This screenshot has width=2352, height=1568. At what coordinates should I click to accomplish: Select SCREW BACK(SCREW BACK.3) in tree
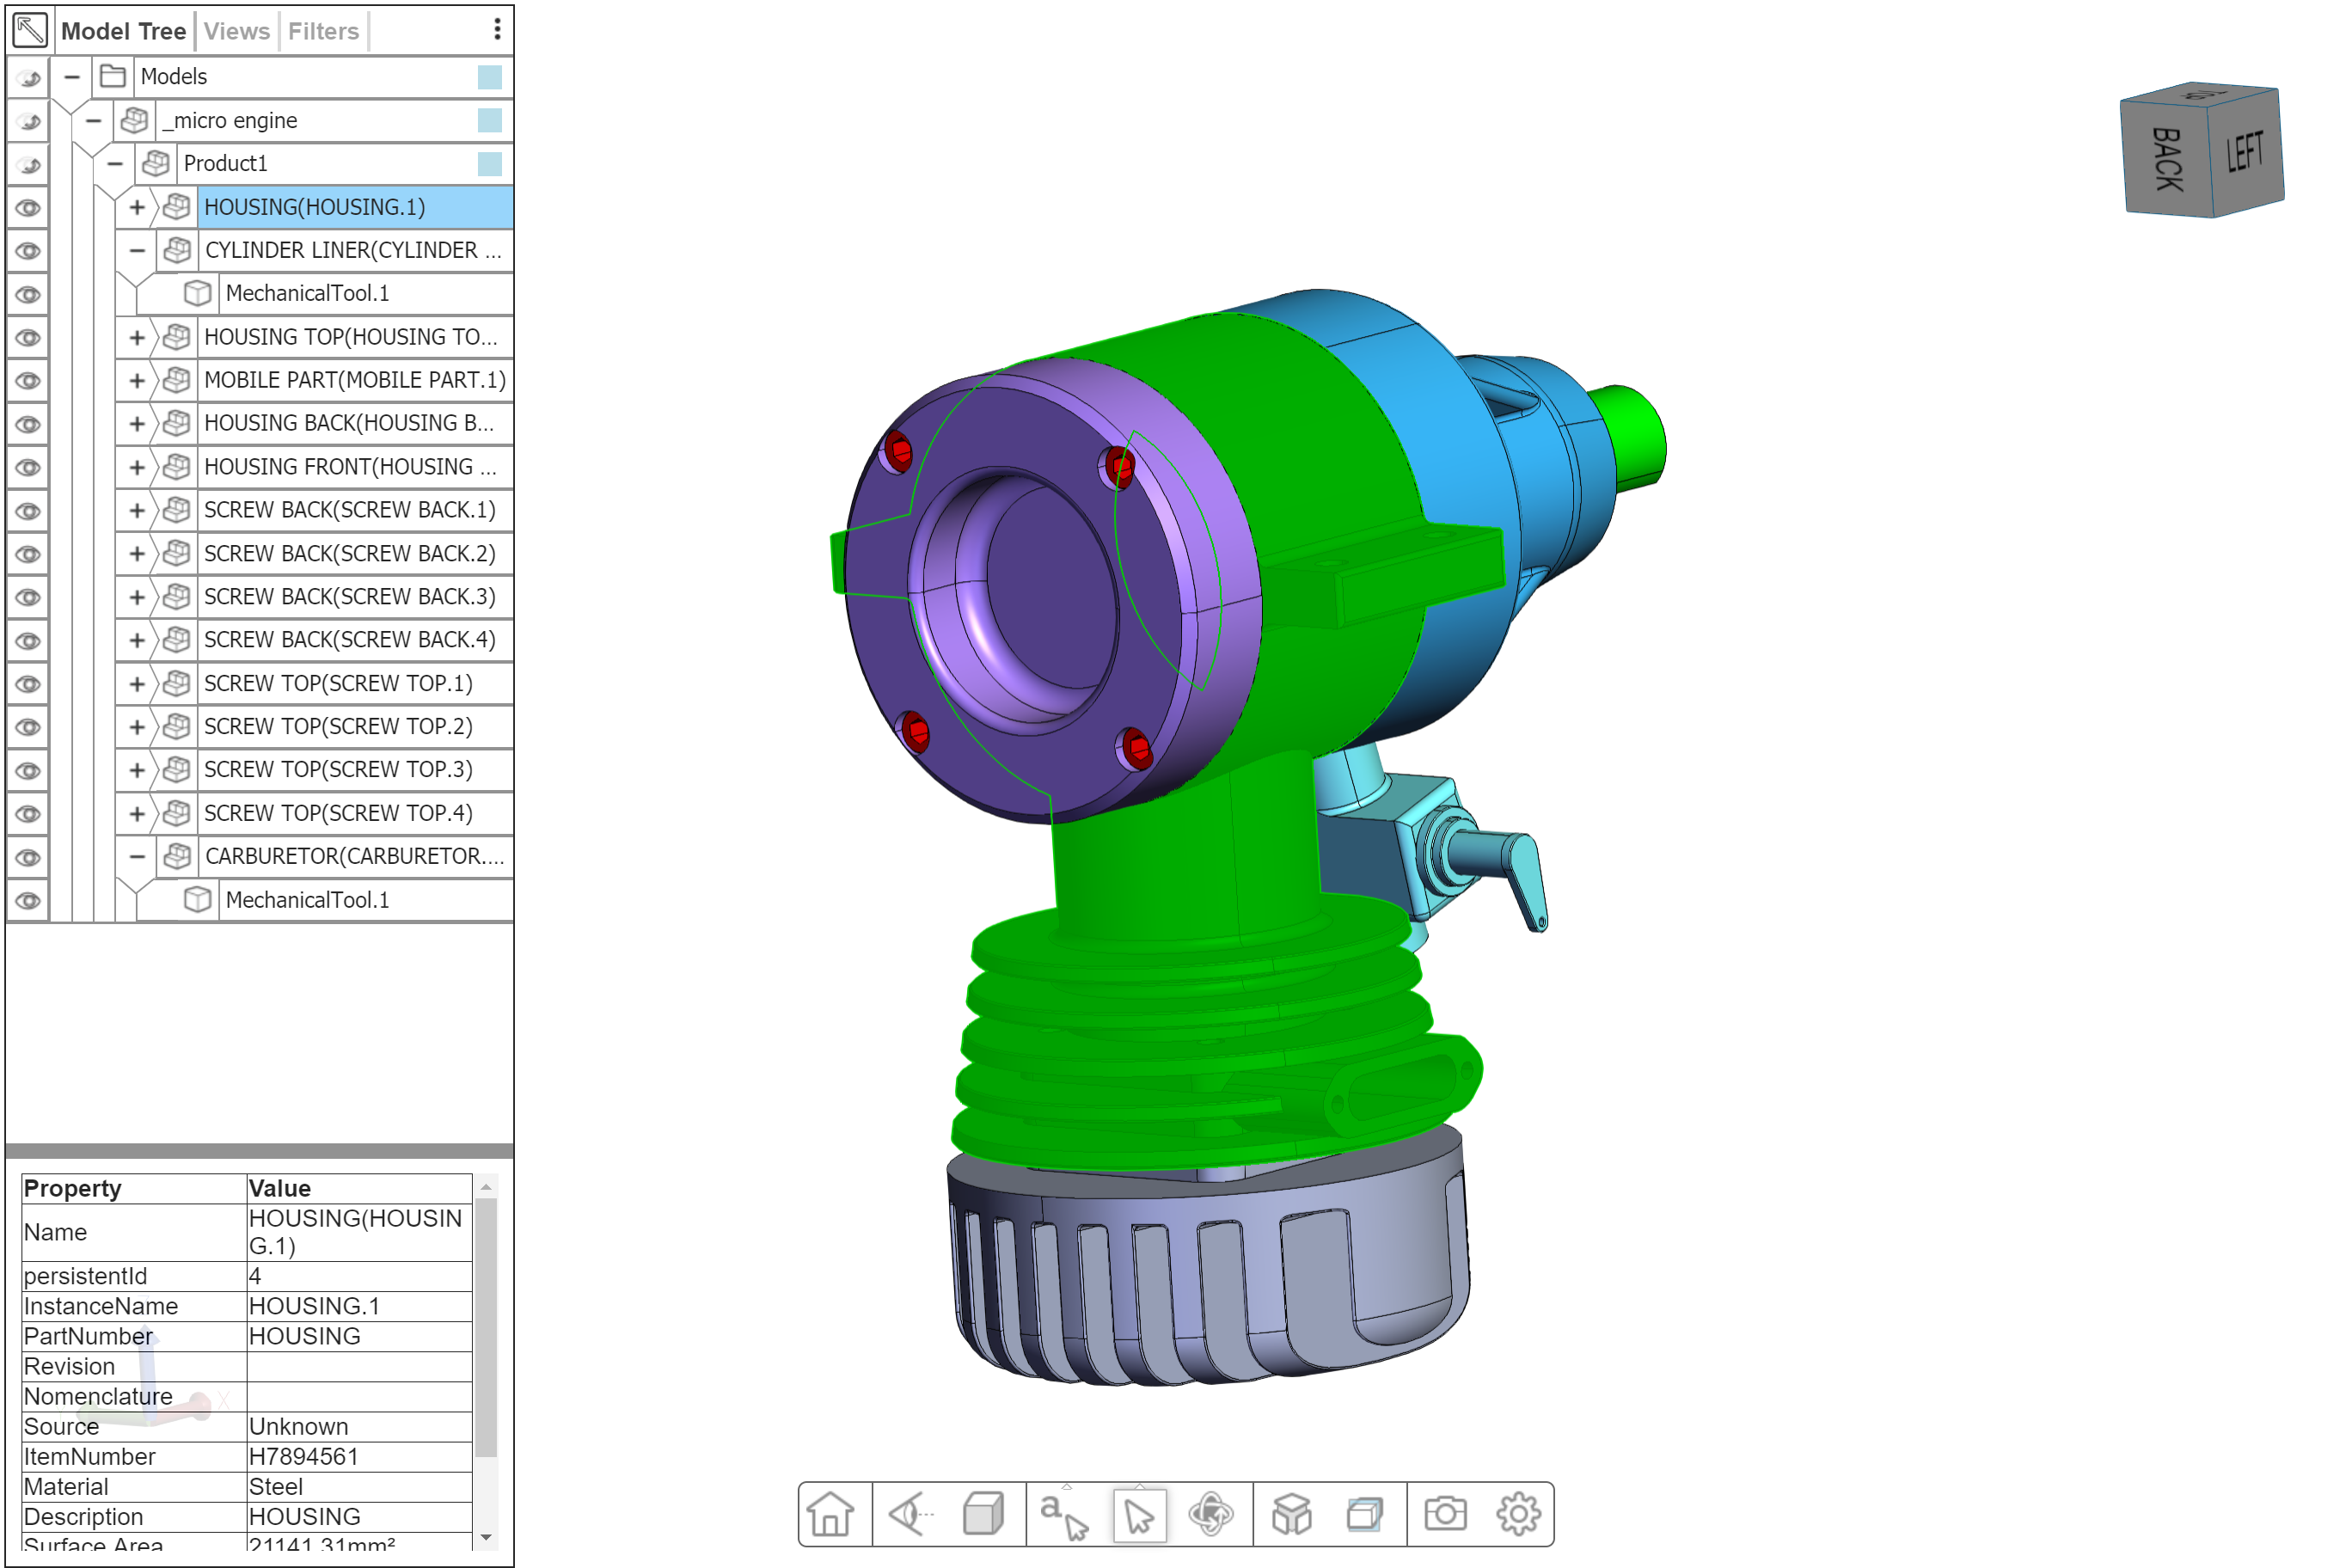point(349,597)
